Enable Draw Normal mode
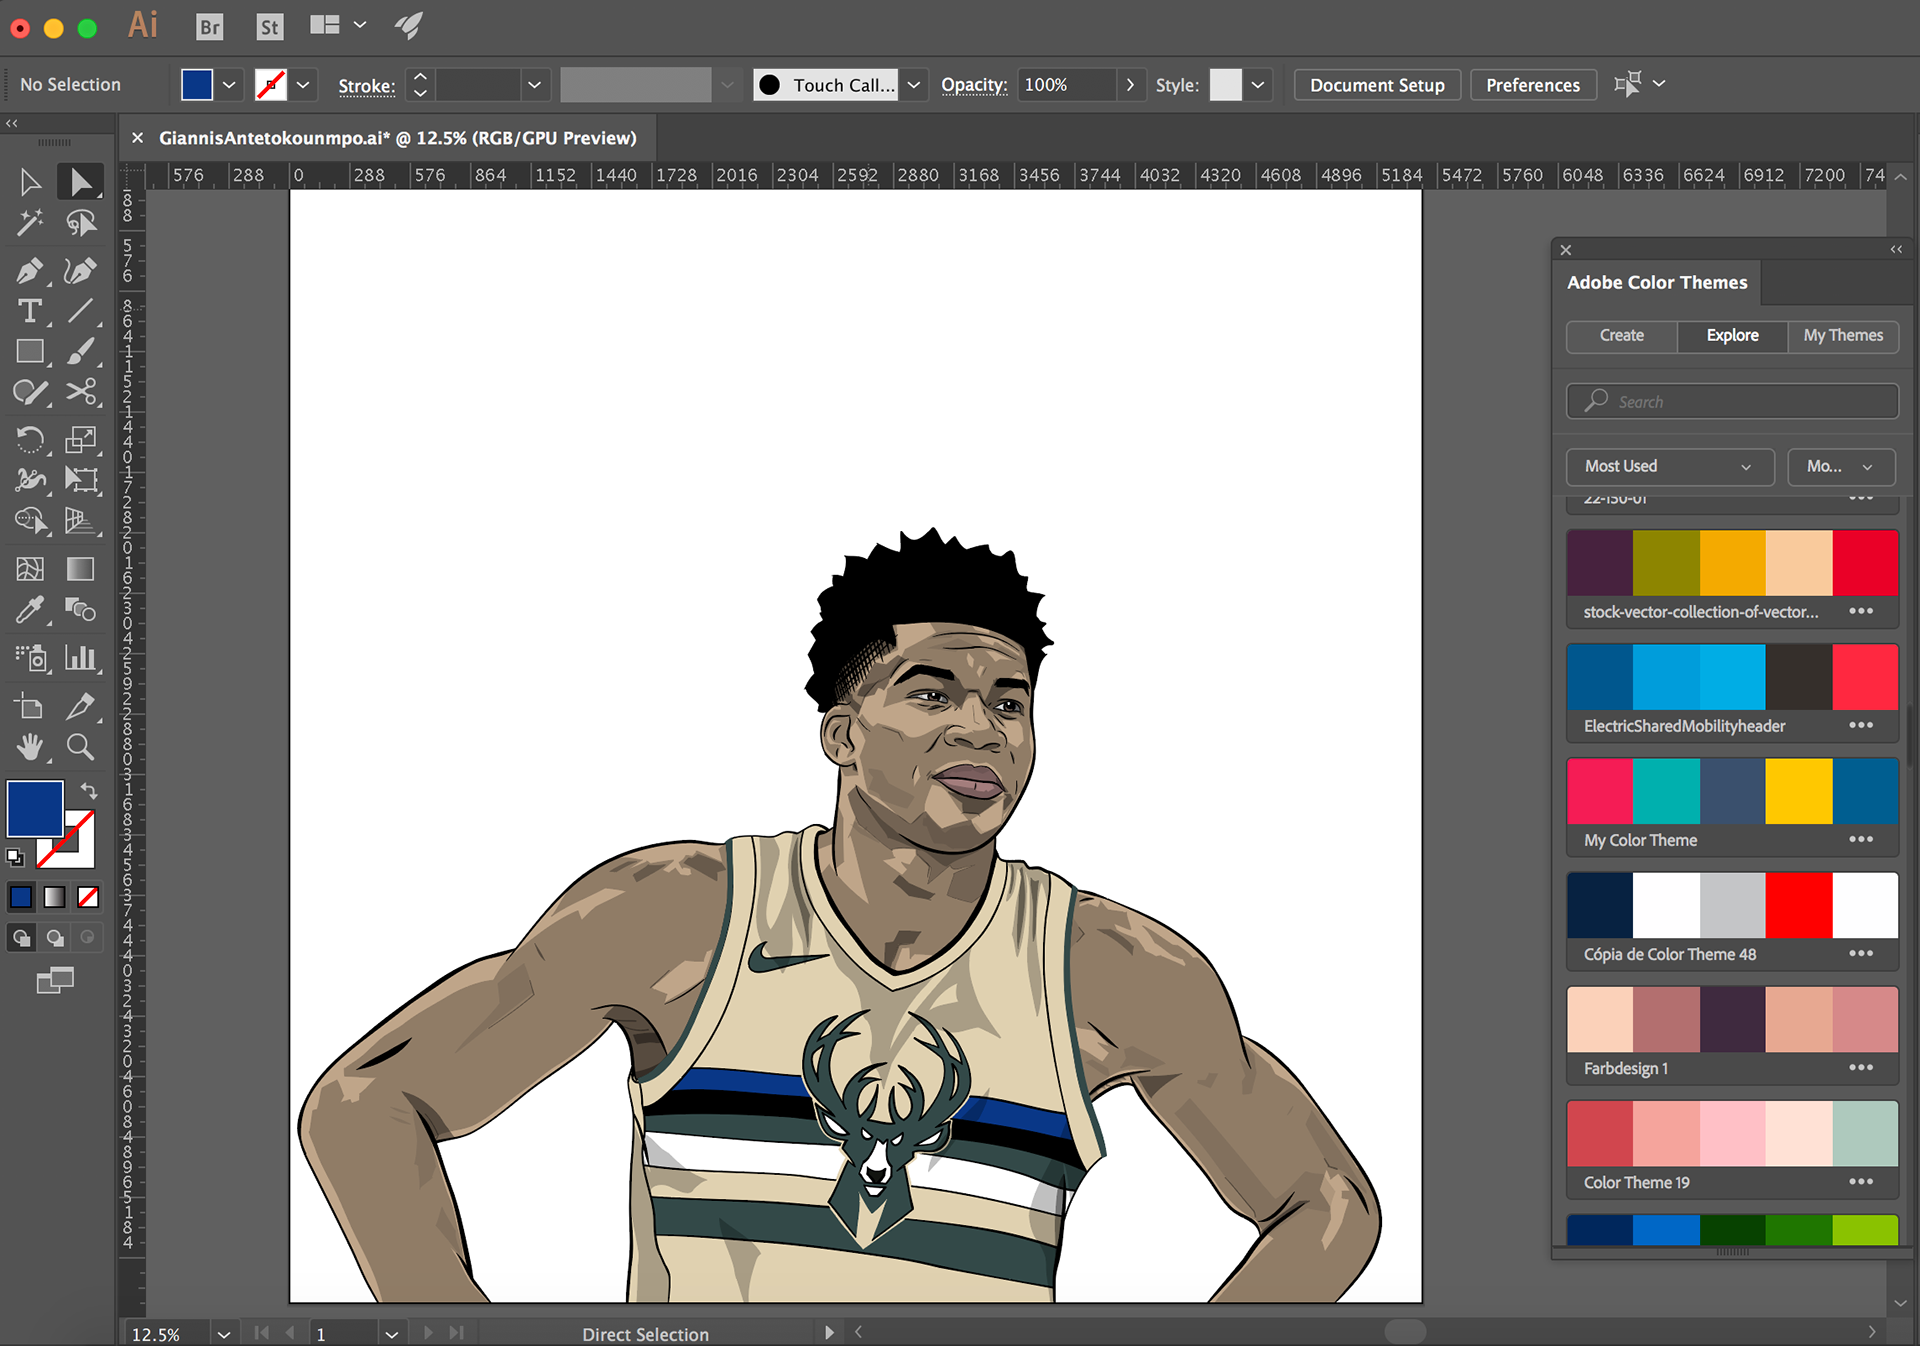 (x=21, y=937)
